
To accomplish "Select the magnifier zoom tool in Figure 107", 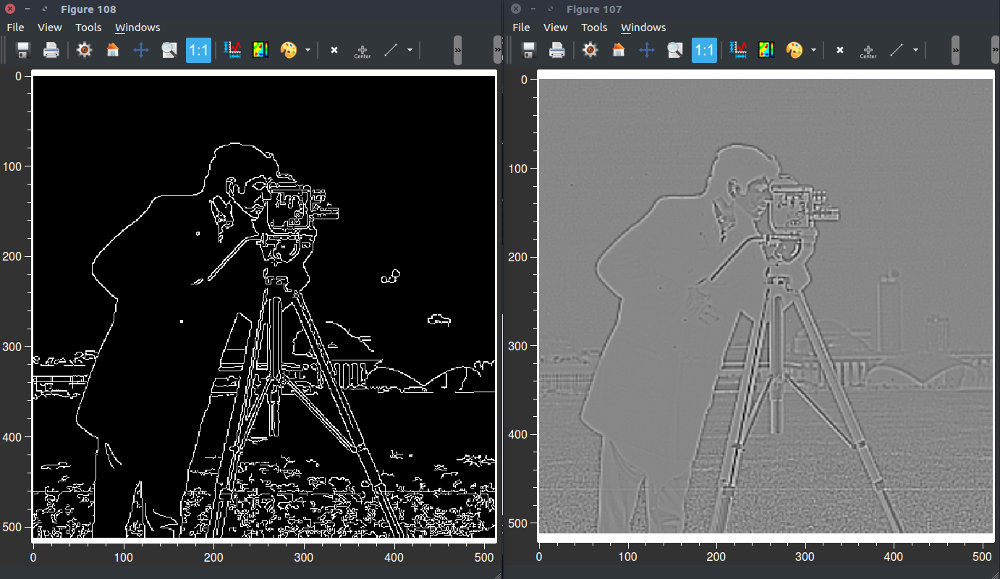I will (675, 50).
